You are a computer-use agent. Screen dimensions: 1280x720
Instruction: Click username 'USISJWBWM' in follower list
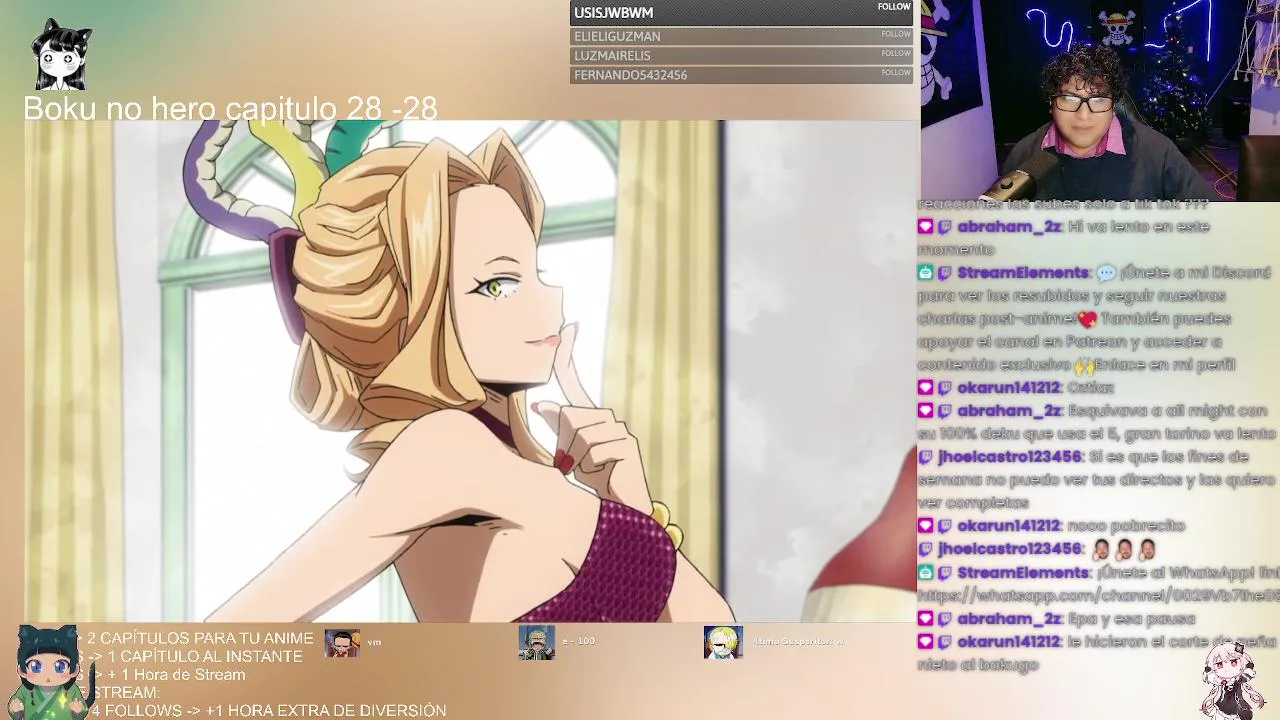(x=613, y=13)
